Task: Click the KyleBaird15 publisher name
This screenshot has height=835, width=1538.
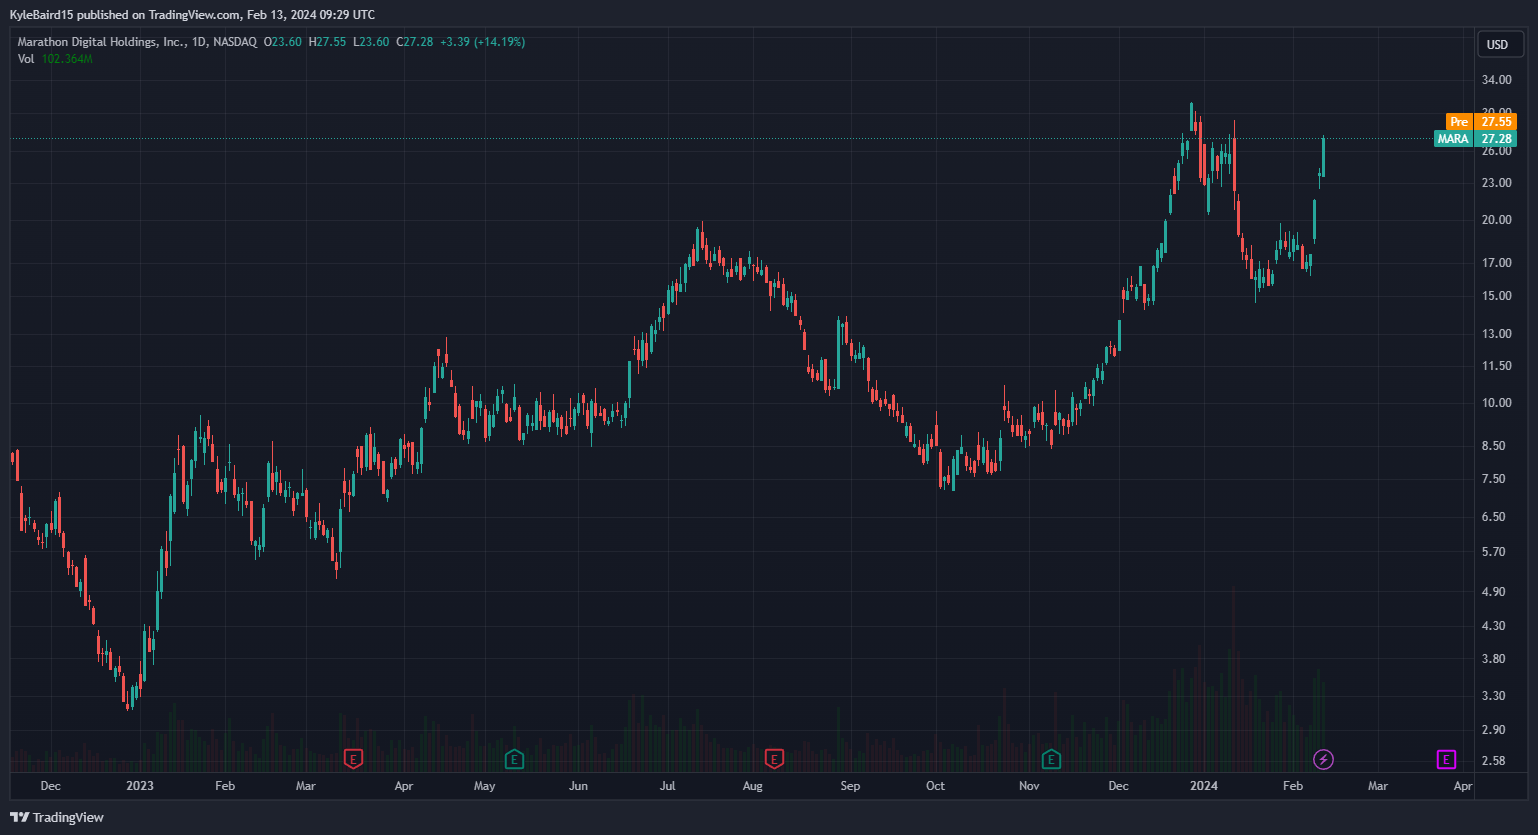Action: coord(42,15)
